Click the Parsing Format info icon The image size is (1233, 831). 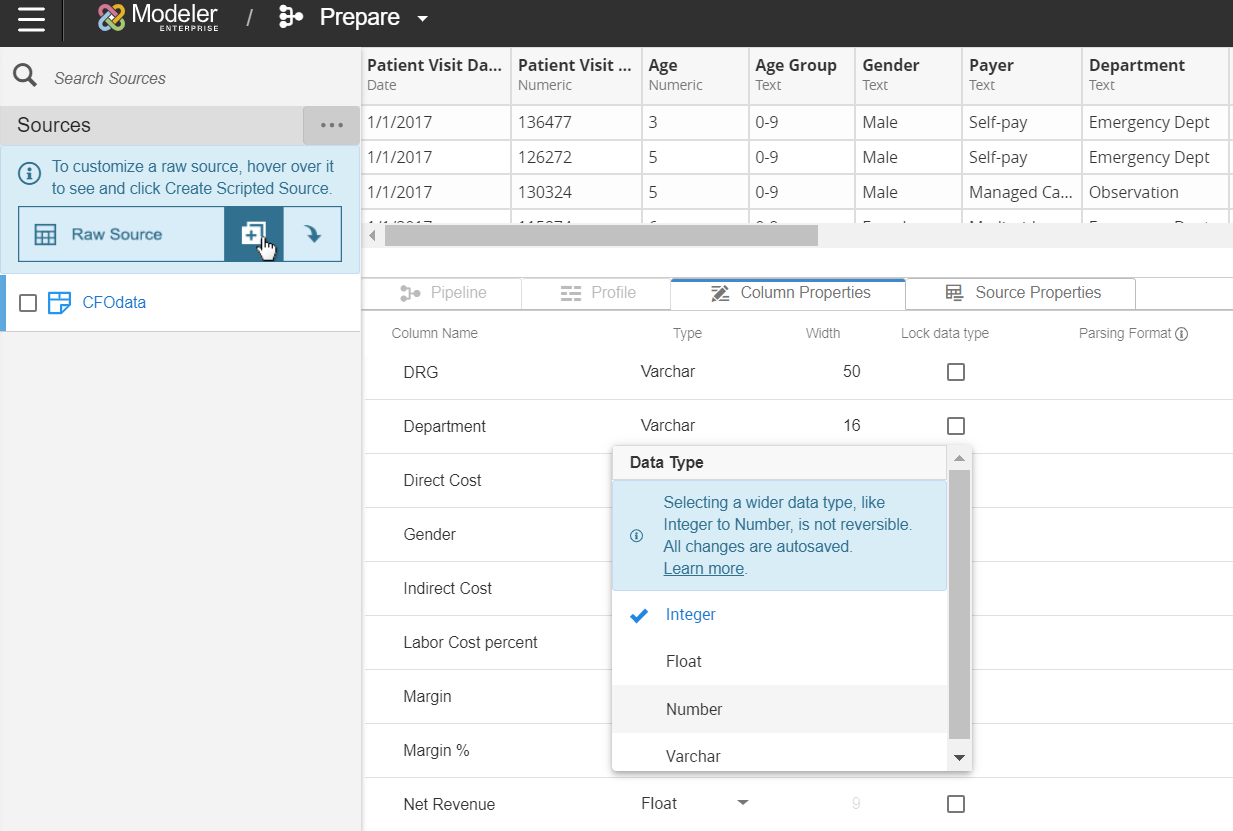pos(1181,334)
